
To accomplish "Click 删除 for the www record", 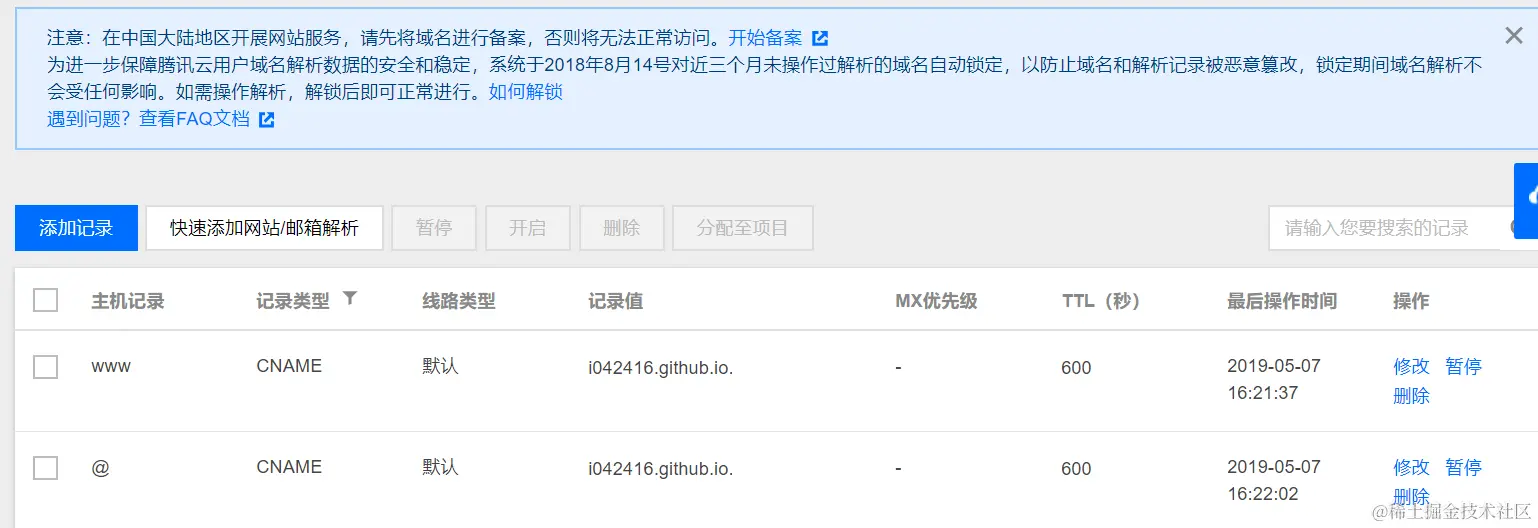I will (x=1411, y=396).
